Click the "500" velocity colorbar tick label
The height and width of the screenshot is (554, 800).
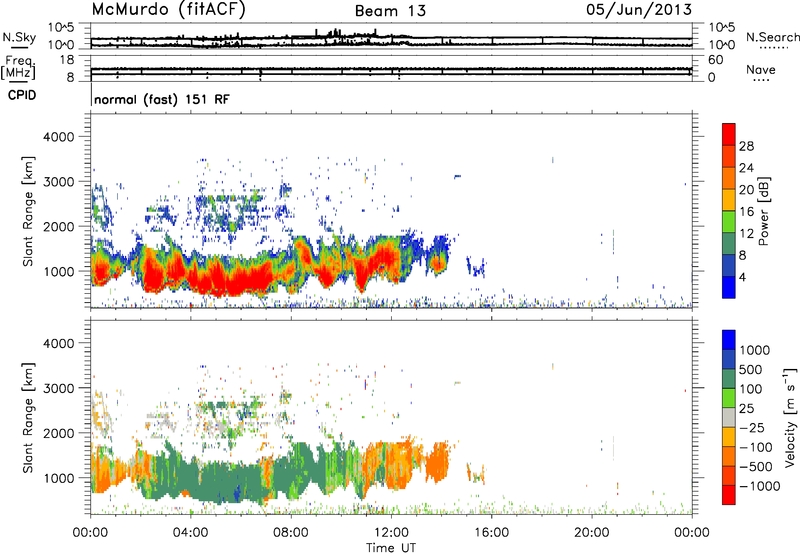click(751, 369)
